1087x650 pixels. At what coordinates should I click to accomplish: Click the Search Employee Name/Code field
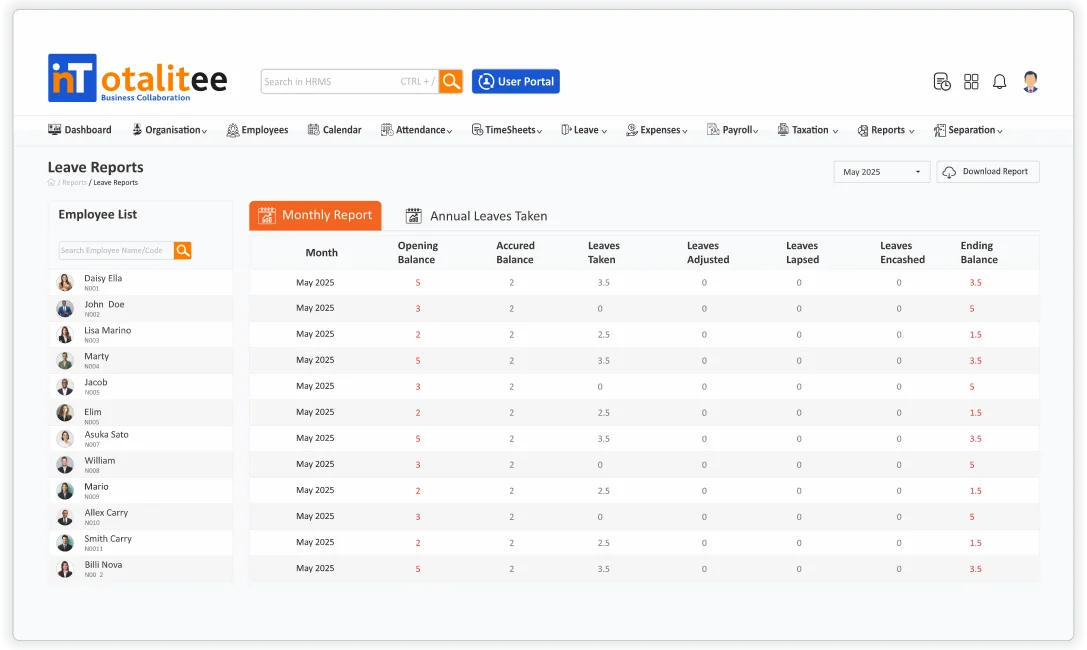click(115, 251)
